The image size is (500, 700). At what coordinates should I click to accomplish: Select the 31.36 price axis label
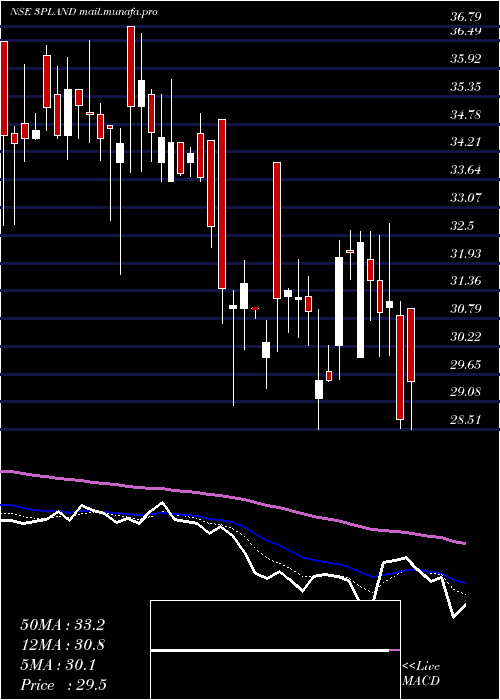[x=466, y=281]
